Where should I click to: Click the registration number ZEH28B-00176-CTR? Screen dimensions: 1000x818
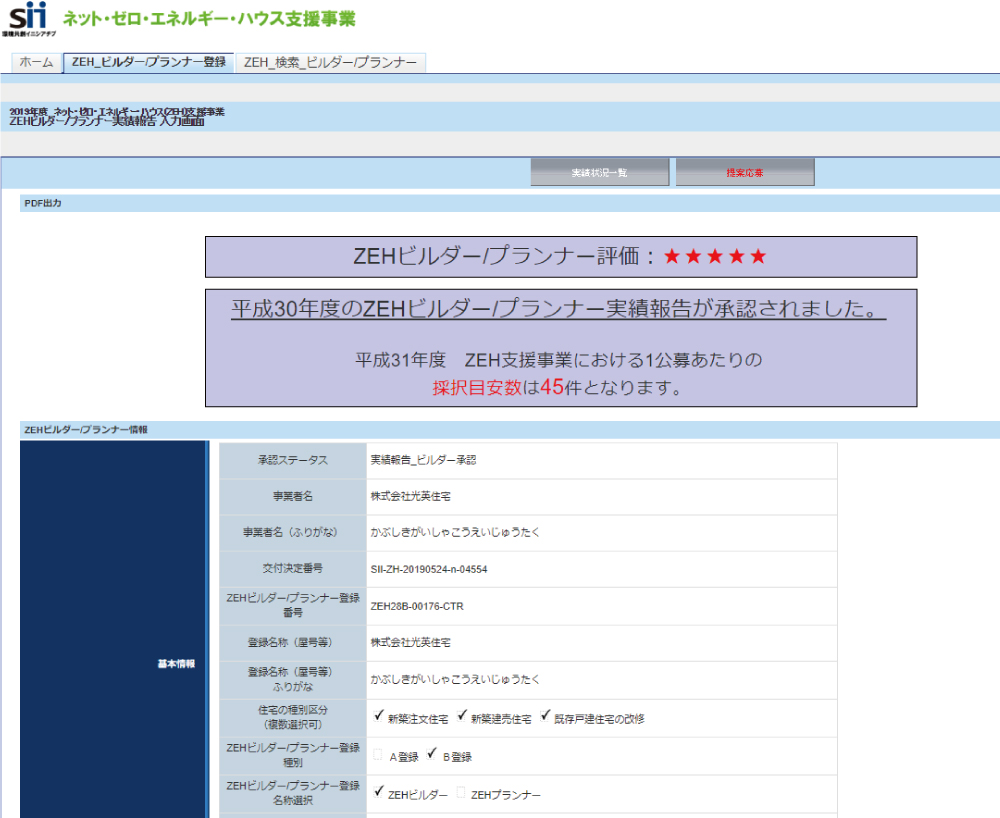coord(416,606)
